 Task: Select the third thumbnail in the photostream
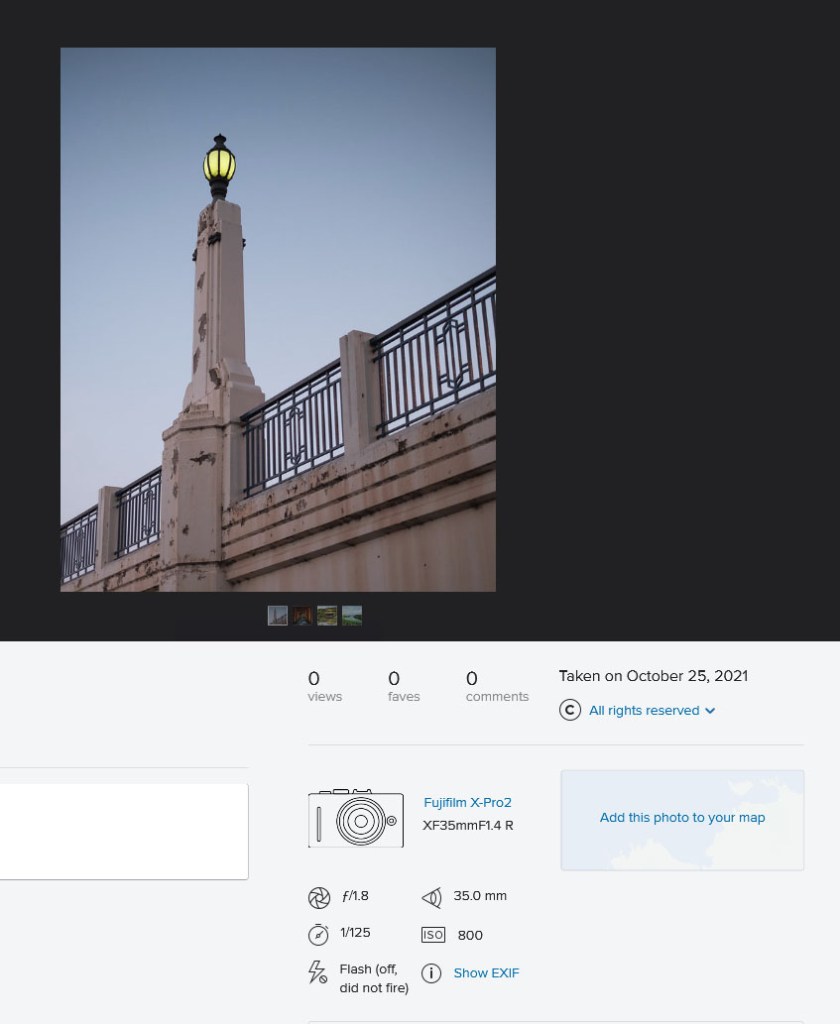pos(327,616)
